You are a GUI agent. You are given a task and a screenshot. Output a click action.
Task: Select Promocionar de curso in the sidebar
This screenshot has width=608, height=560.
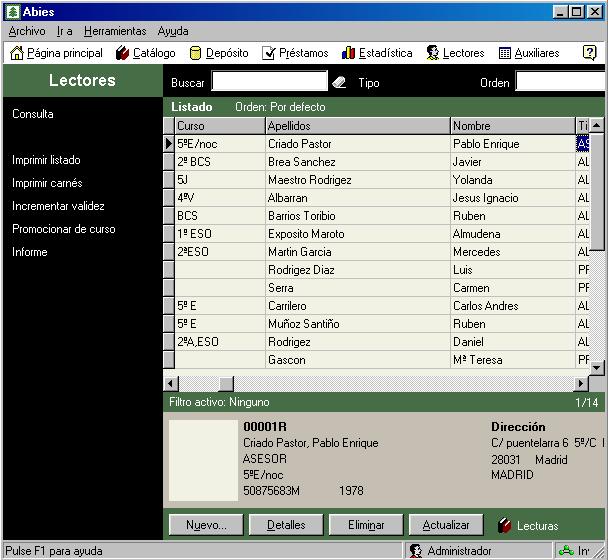click(x=63, y=229)
